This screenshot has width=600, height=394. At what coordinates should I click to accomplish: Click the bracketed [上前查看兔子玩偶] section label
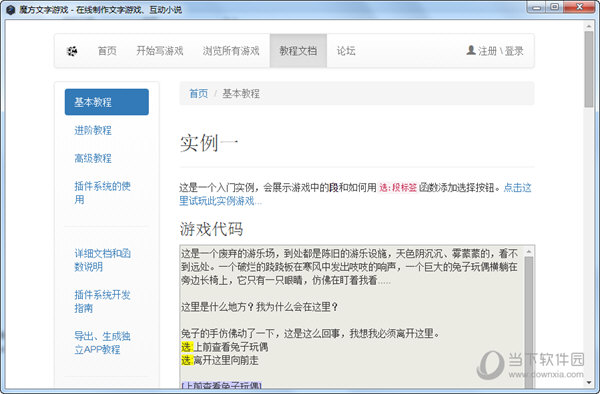[x=221, y=385]
